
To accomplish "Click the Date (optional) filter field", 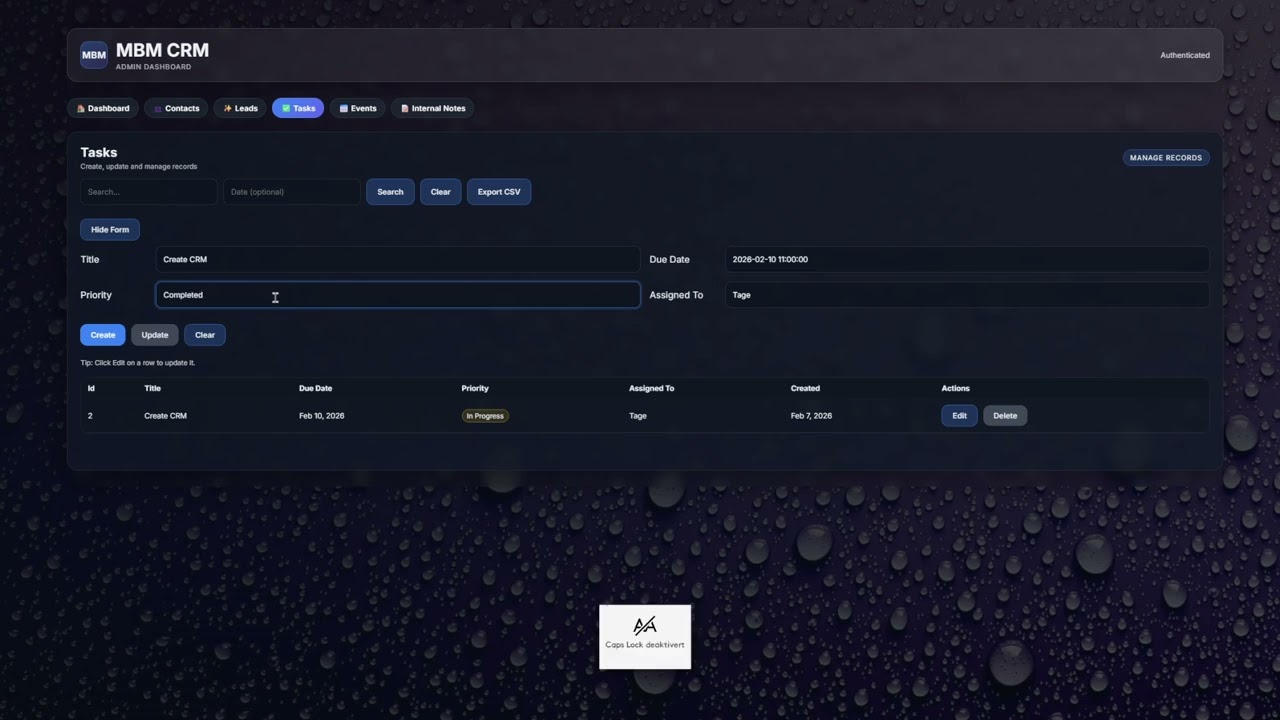I will pos(292,192).
